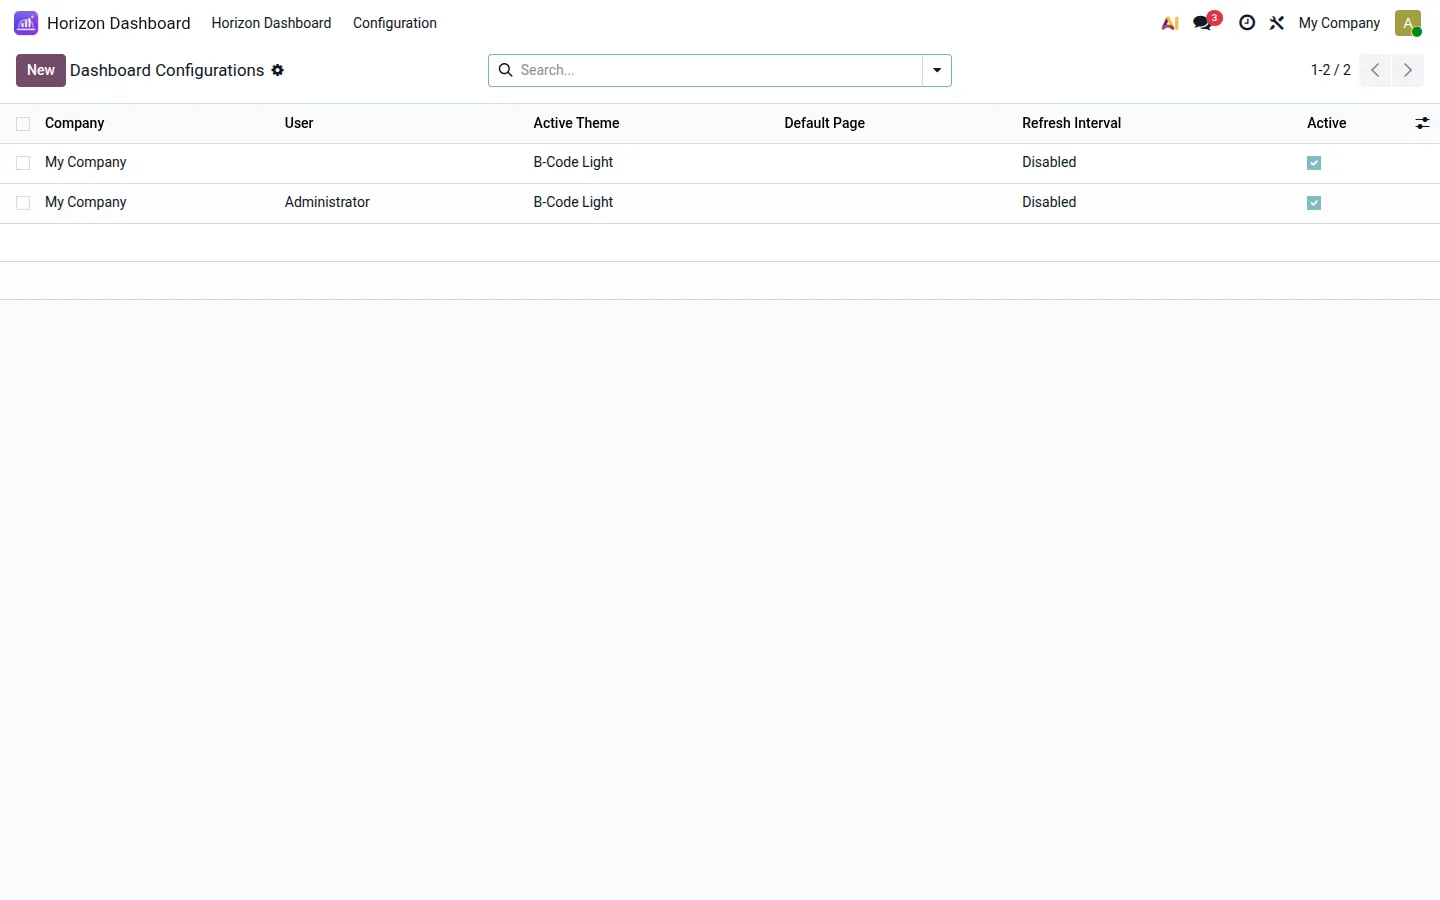Click the 1-2 / 2 pager counter
Image resolution: width=1440 pixels, height=900 pixels.
[1331, 70]
